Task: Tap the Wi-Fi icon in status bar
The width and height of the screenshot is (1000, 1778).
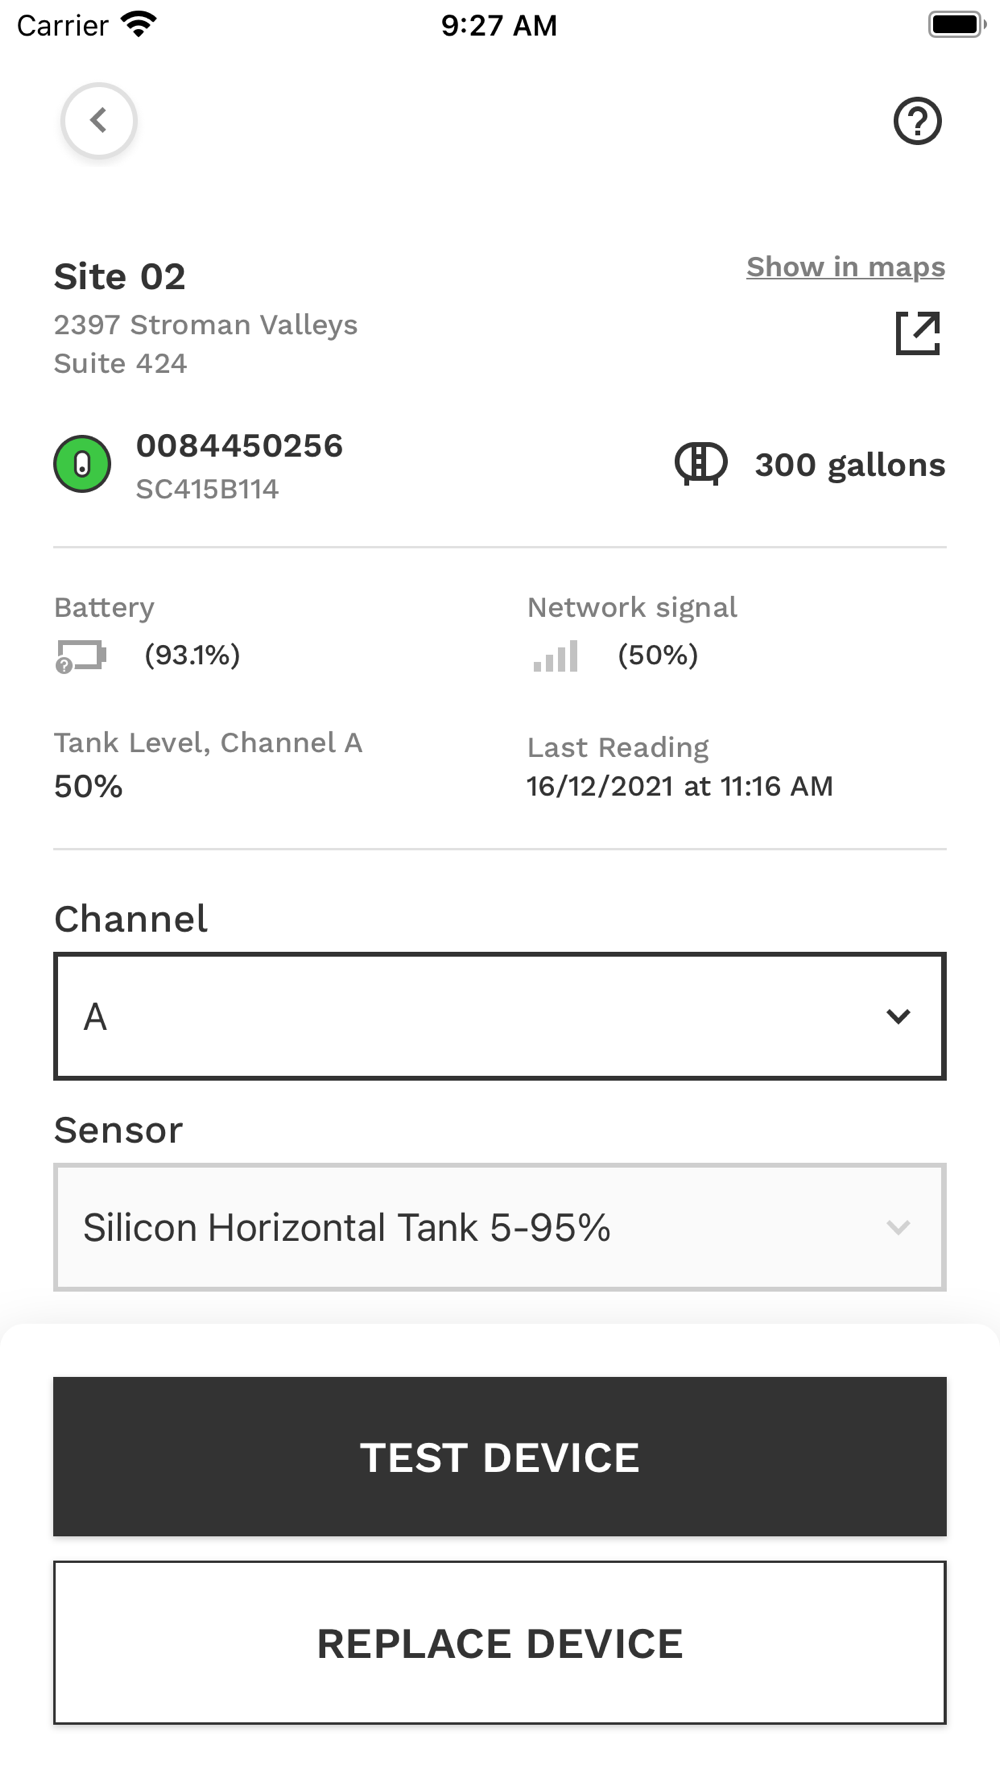Action: pos(139,24)
